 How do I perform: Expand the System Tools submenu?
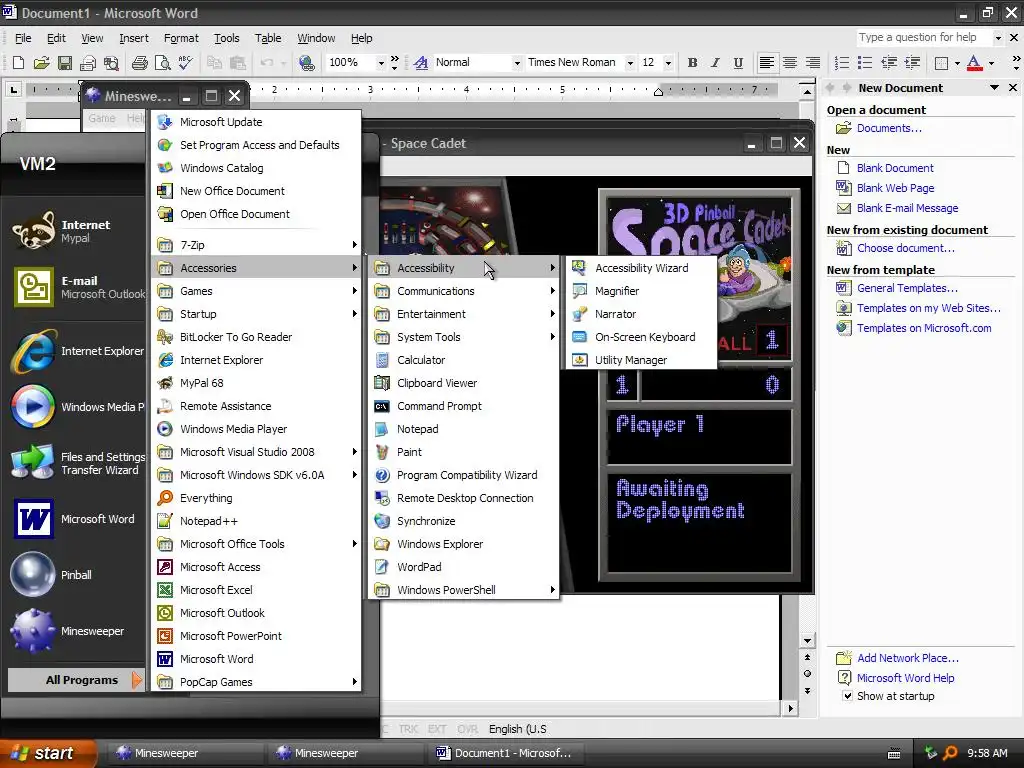tap(464, 337)
